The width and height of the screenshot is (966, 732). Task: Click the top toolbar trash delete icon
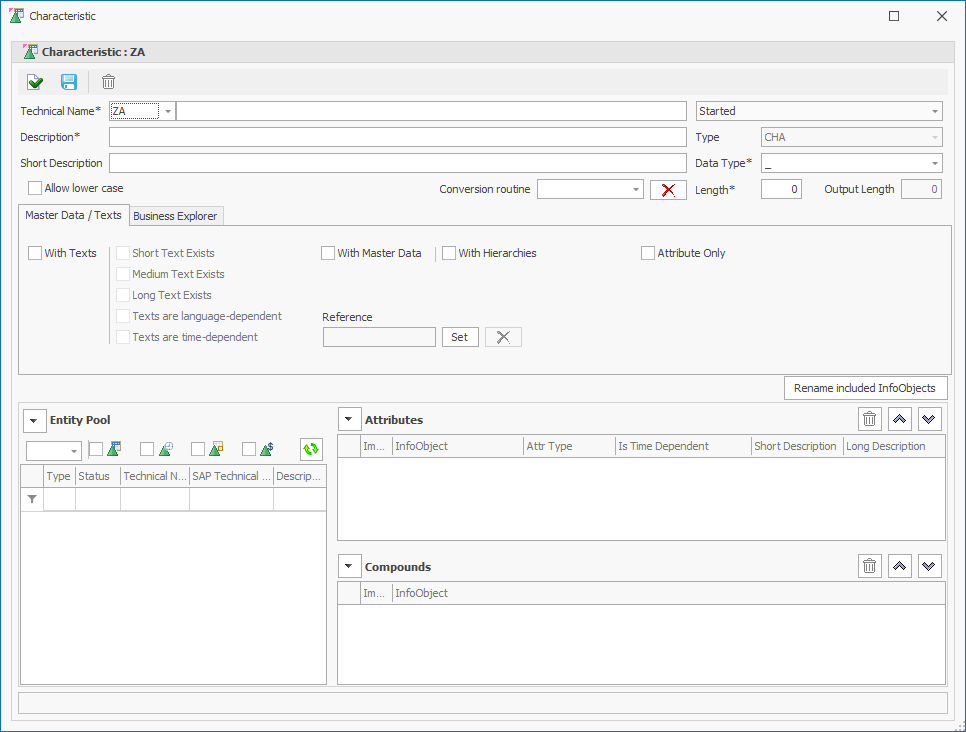[x=108, y=82]
